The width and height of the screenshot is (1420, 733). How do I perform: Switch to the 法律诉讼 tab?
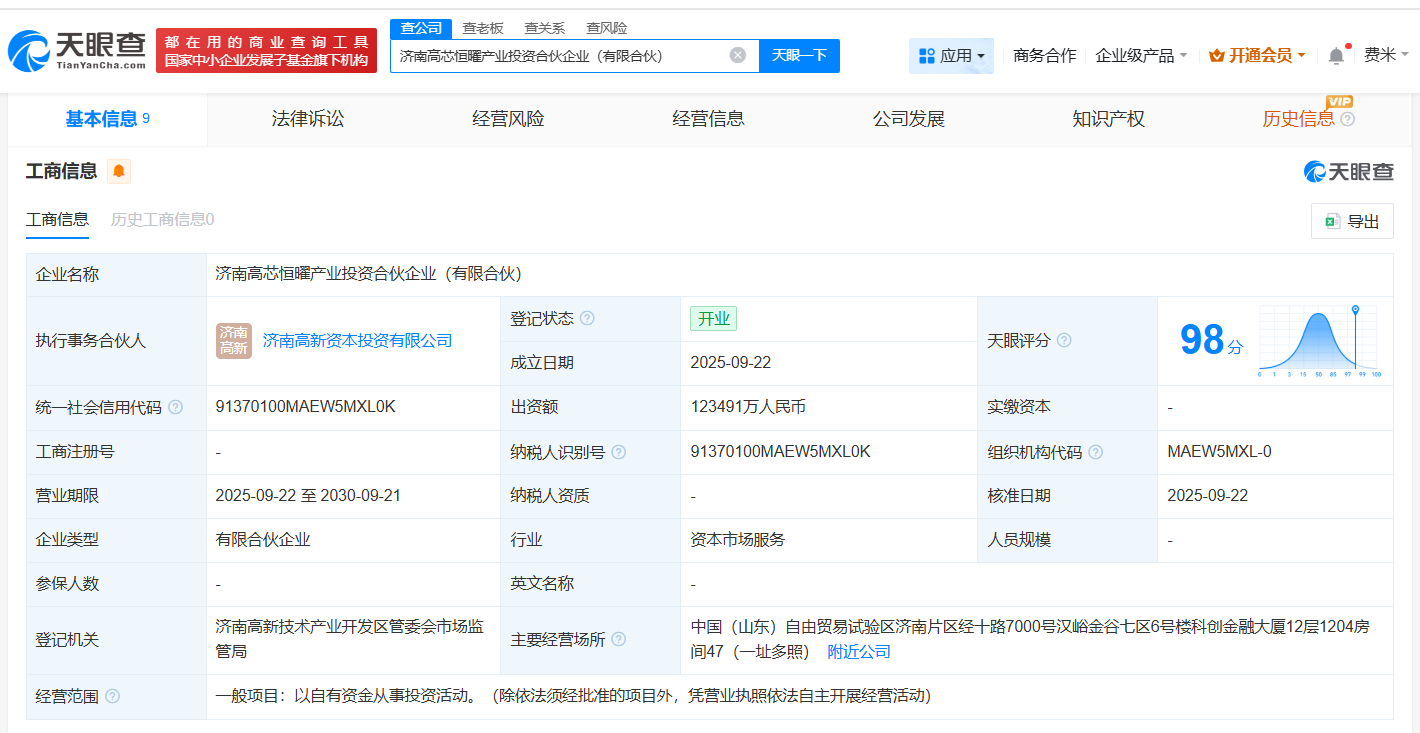(306, 118)
